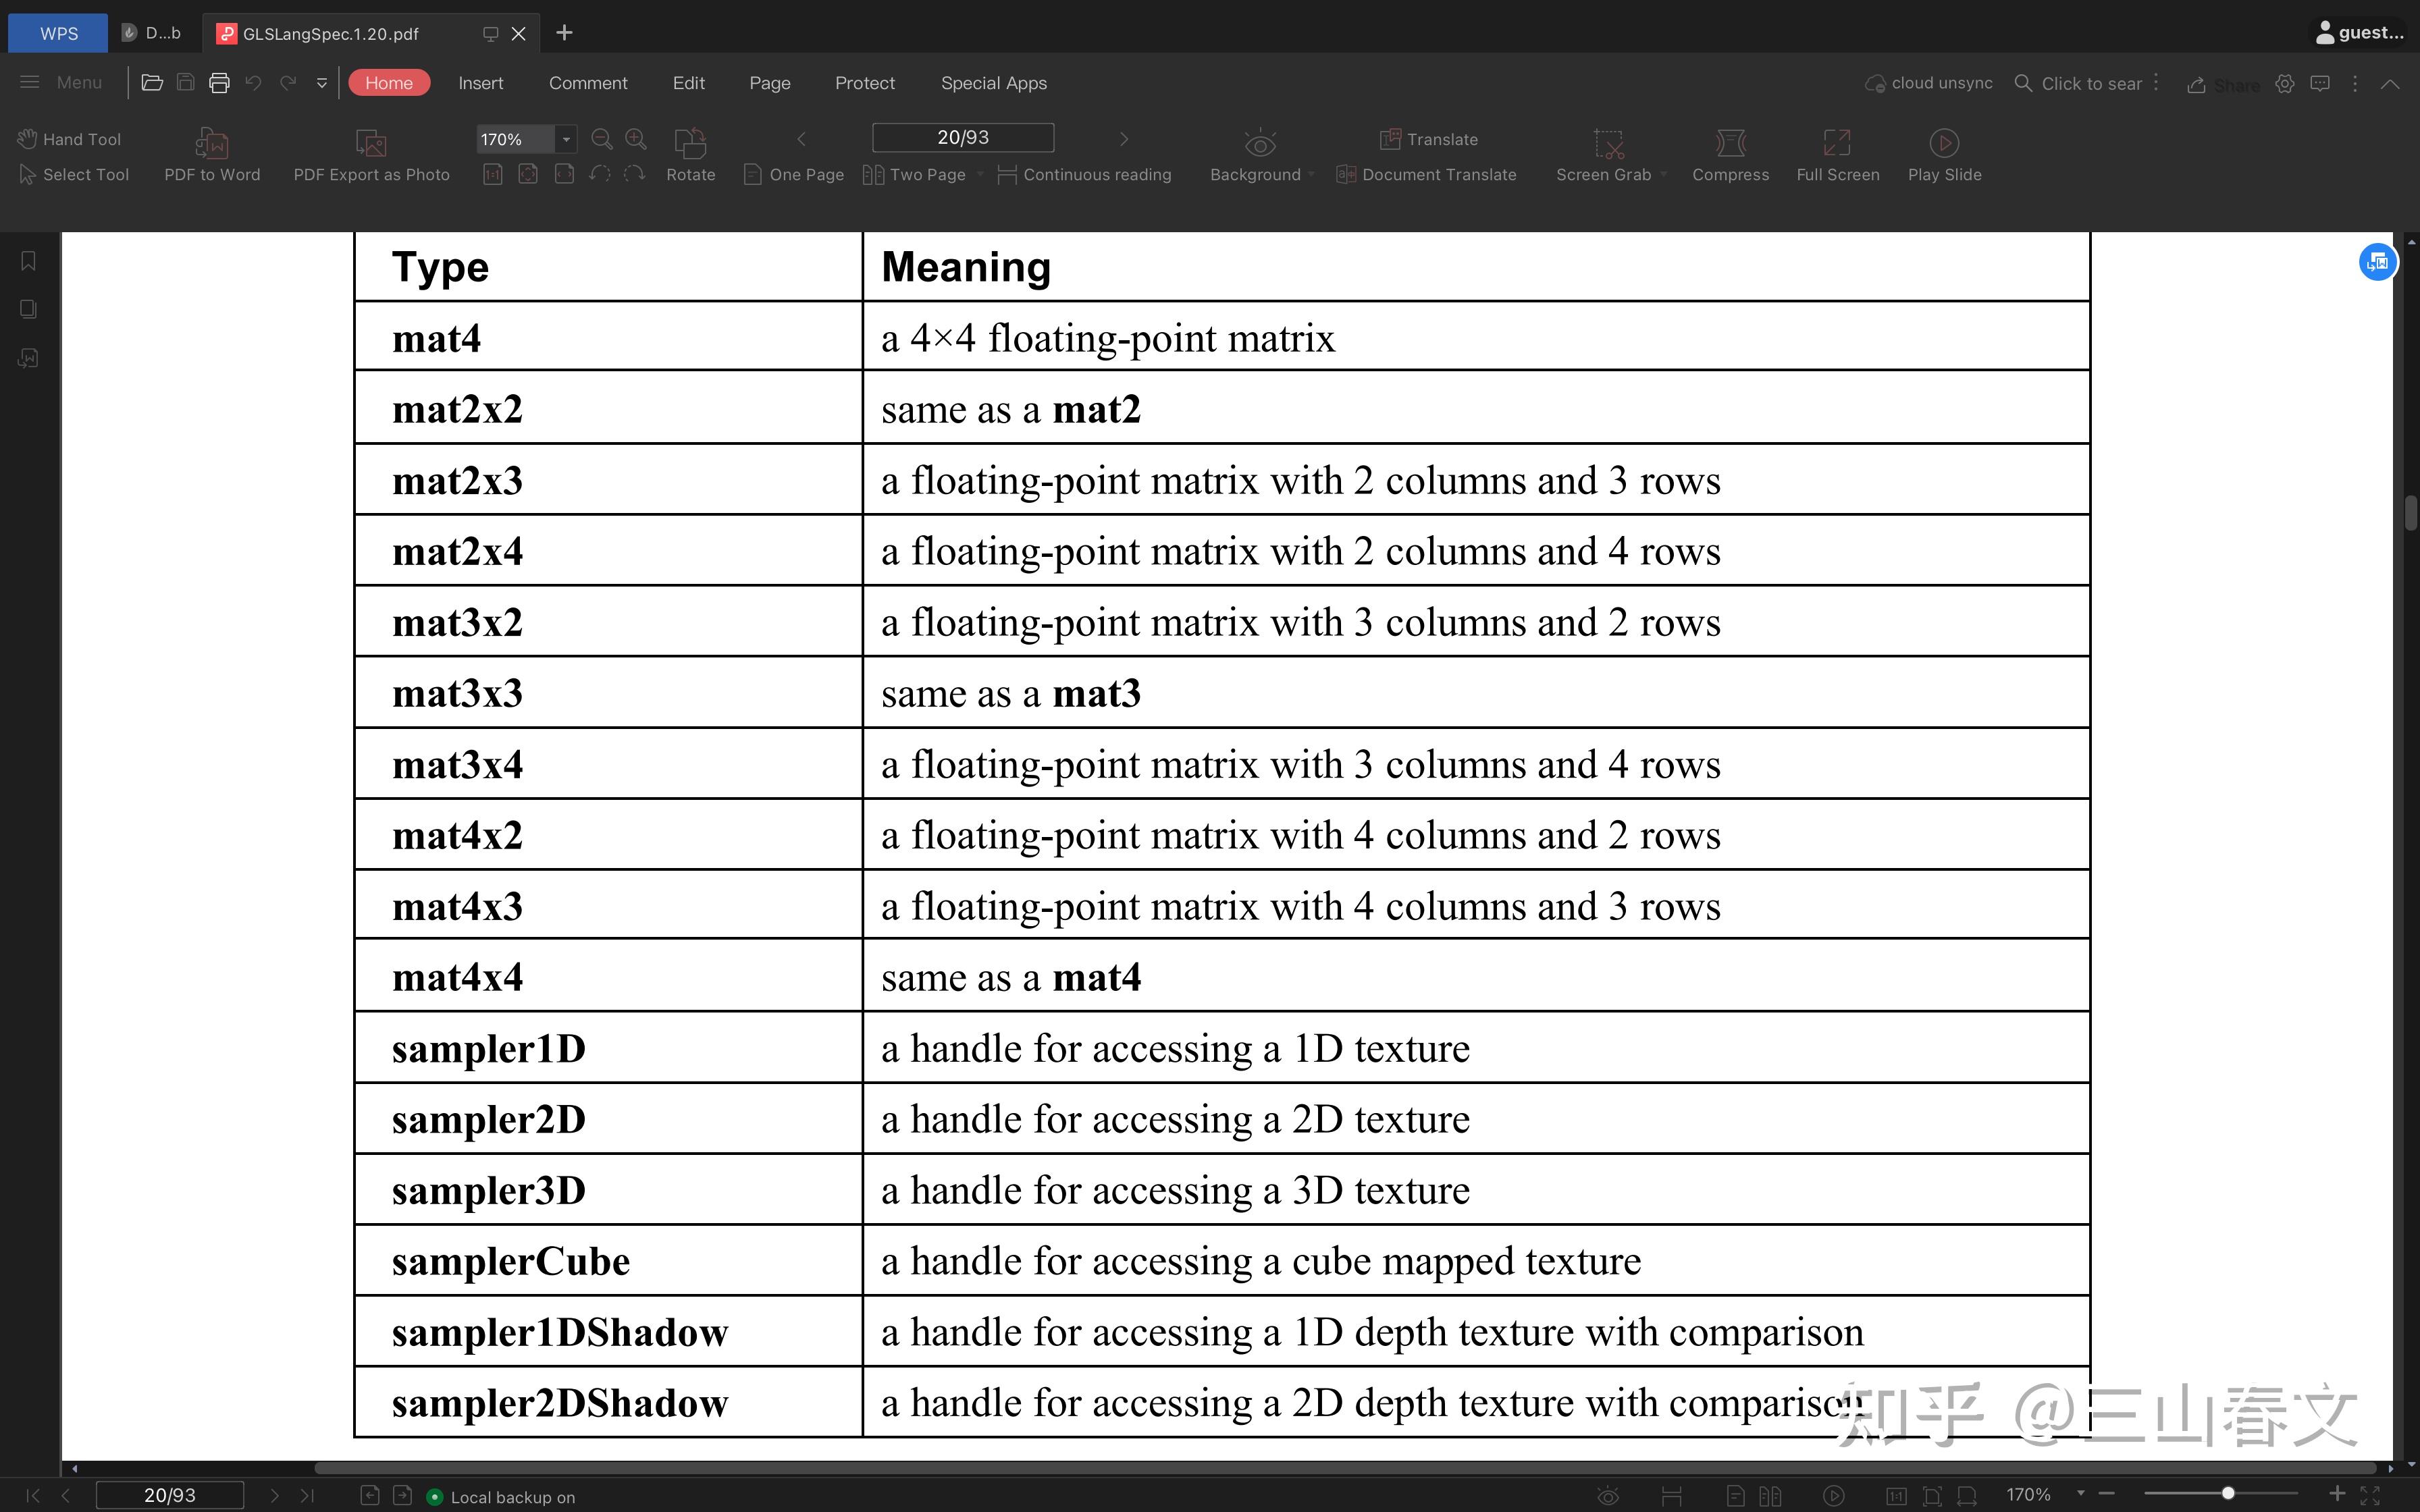Screen dimensions: 2420x1512
Task: Open the Special Apps tab
Action: coord(993,83)
